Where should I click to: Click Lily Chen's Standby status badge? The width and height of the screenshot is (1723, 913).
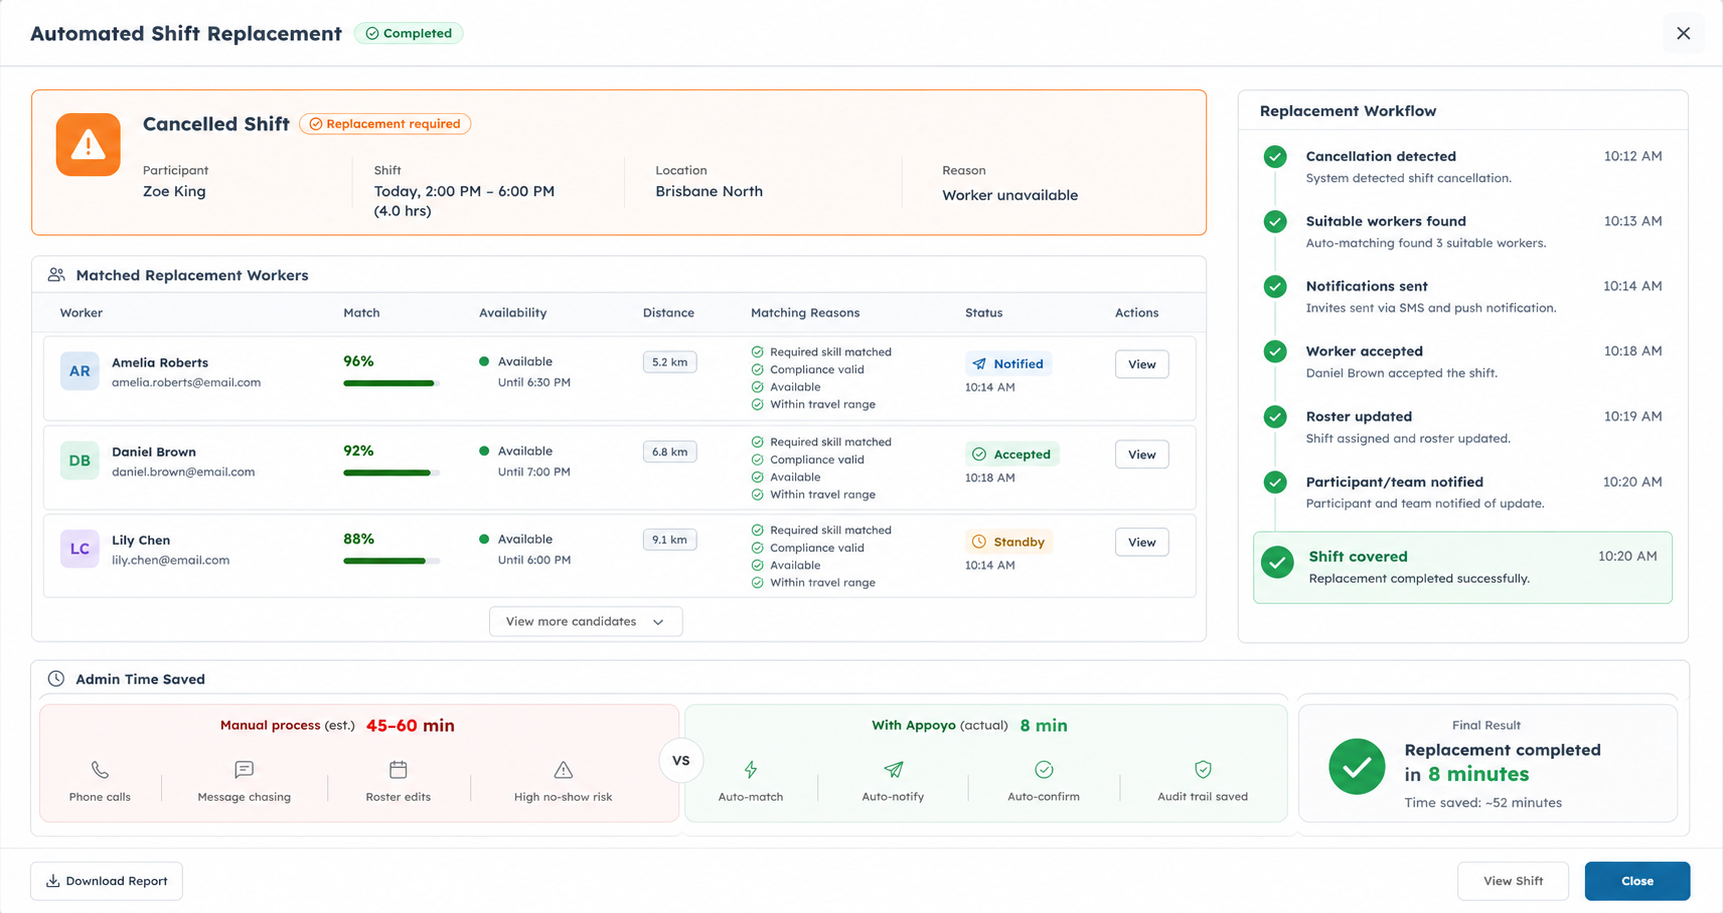[x=1009, y=542]
